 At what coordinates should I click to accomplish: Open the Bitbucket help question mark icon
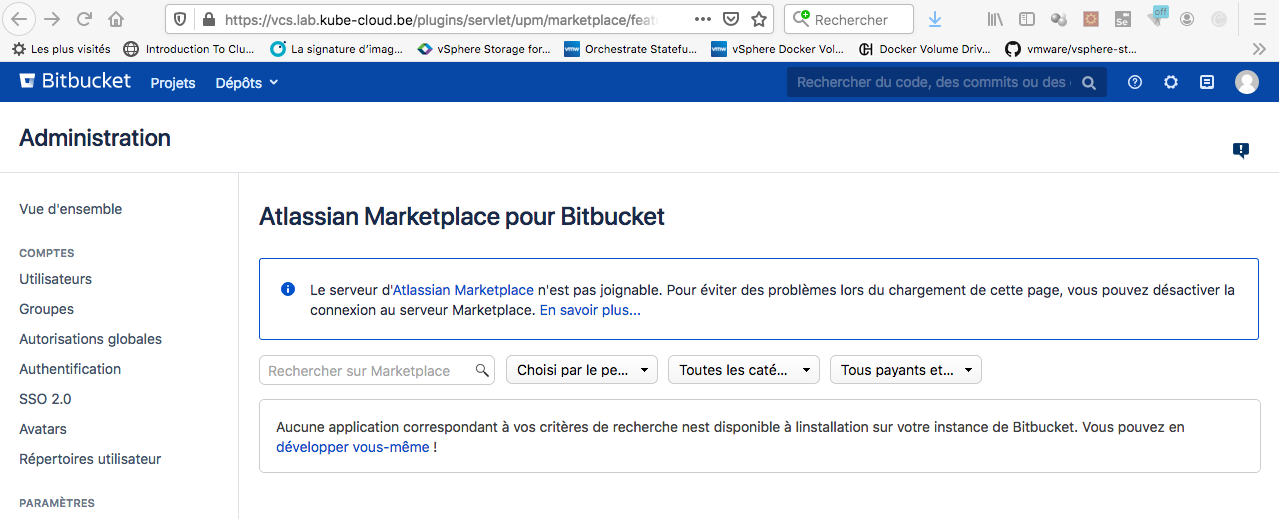(1135, 83)
